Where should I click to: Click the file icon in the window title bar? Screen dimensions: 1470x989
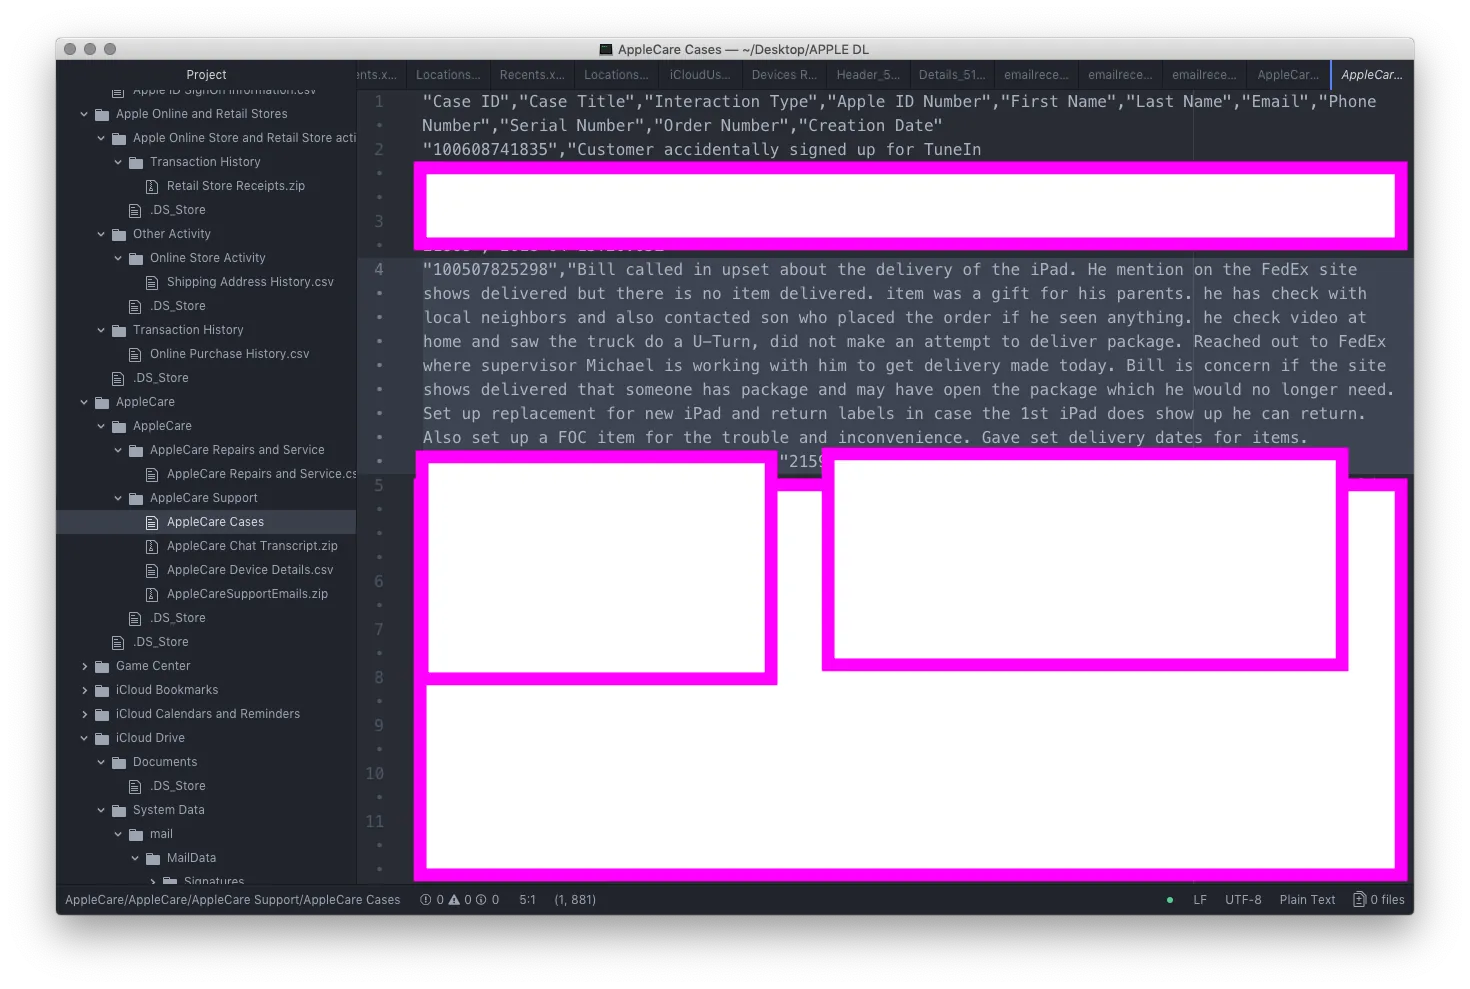(x=605, y=49)
